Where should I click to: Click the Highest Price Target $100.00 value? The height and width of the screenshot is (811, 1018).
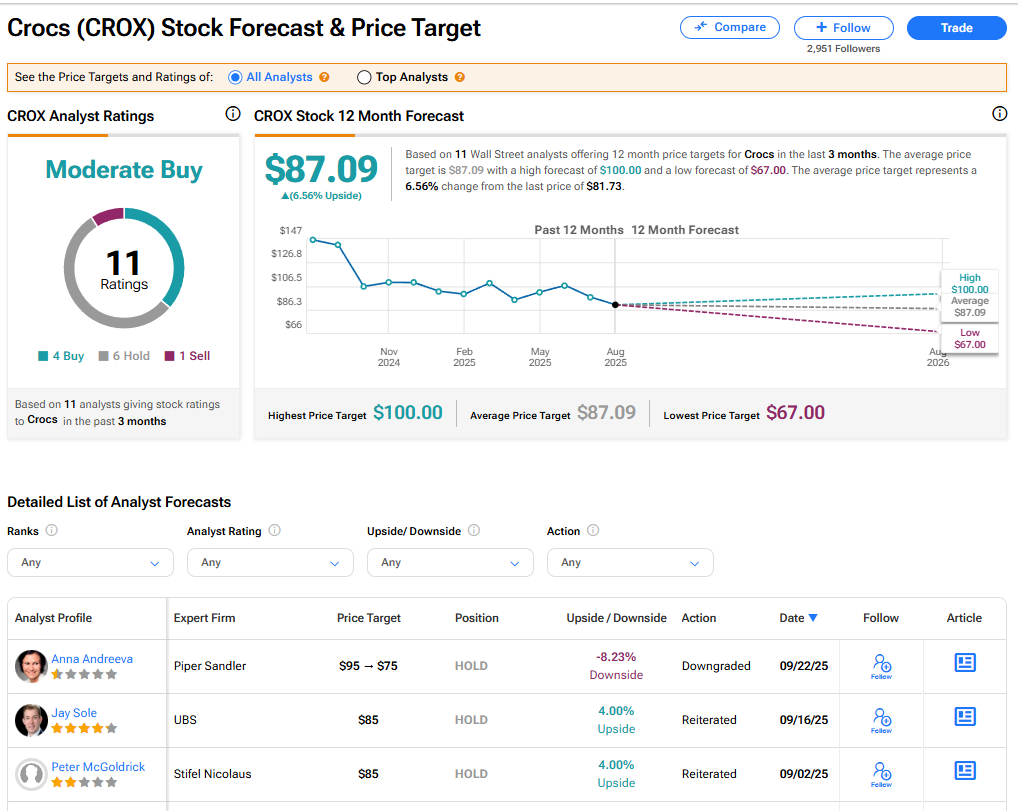[408, 412]
